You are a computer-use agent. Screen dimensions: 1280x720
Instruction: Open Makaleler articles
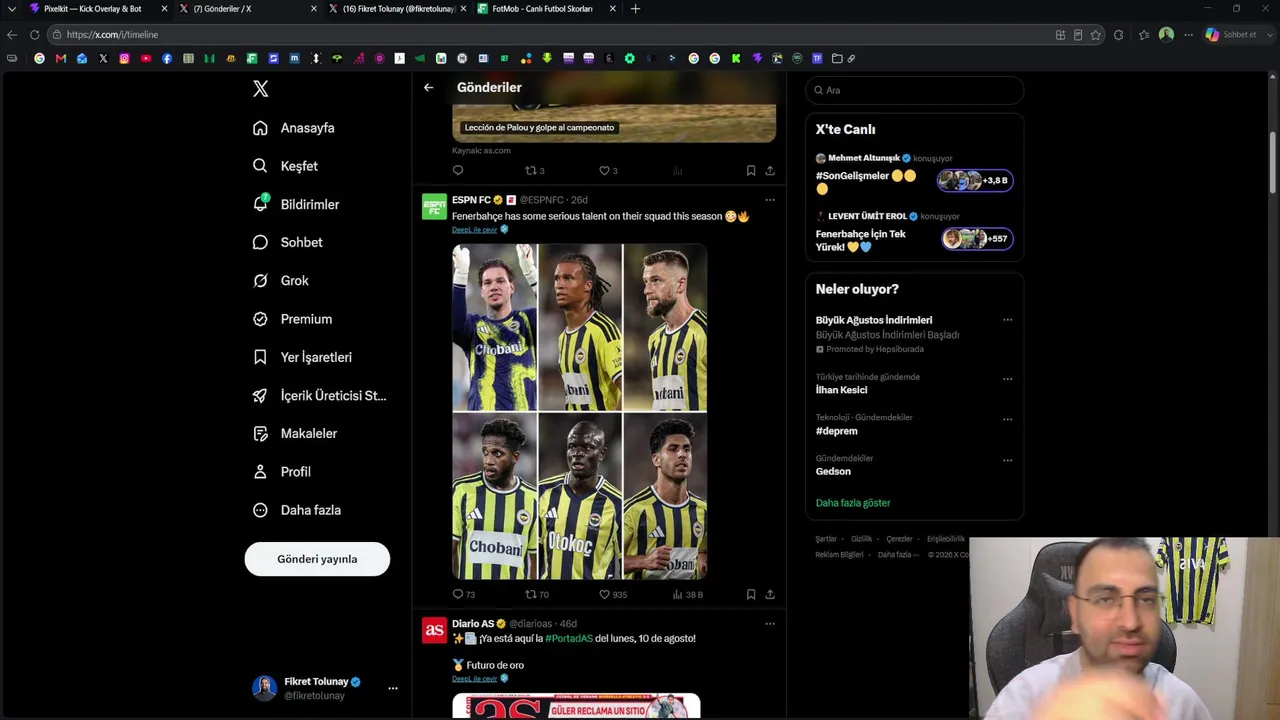coord(295,433)
